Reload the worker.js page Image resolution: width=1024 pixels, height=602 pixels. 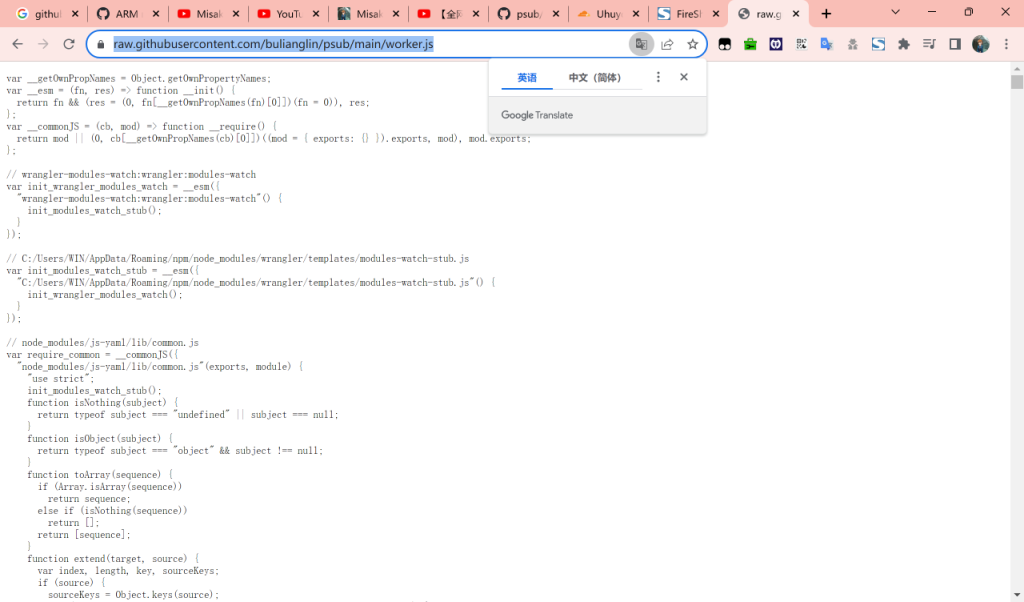coord(69,44)
